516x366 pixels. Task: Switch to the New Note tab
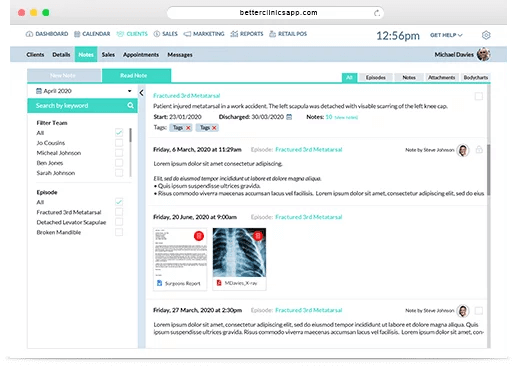tap(64, 76)
